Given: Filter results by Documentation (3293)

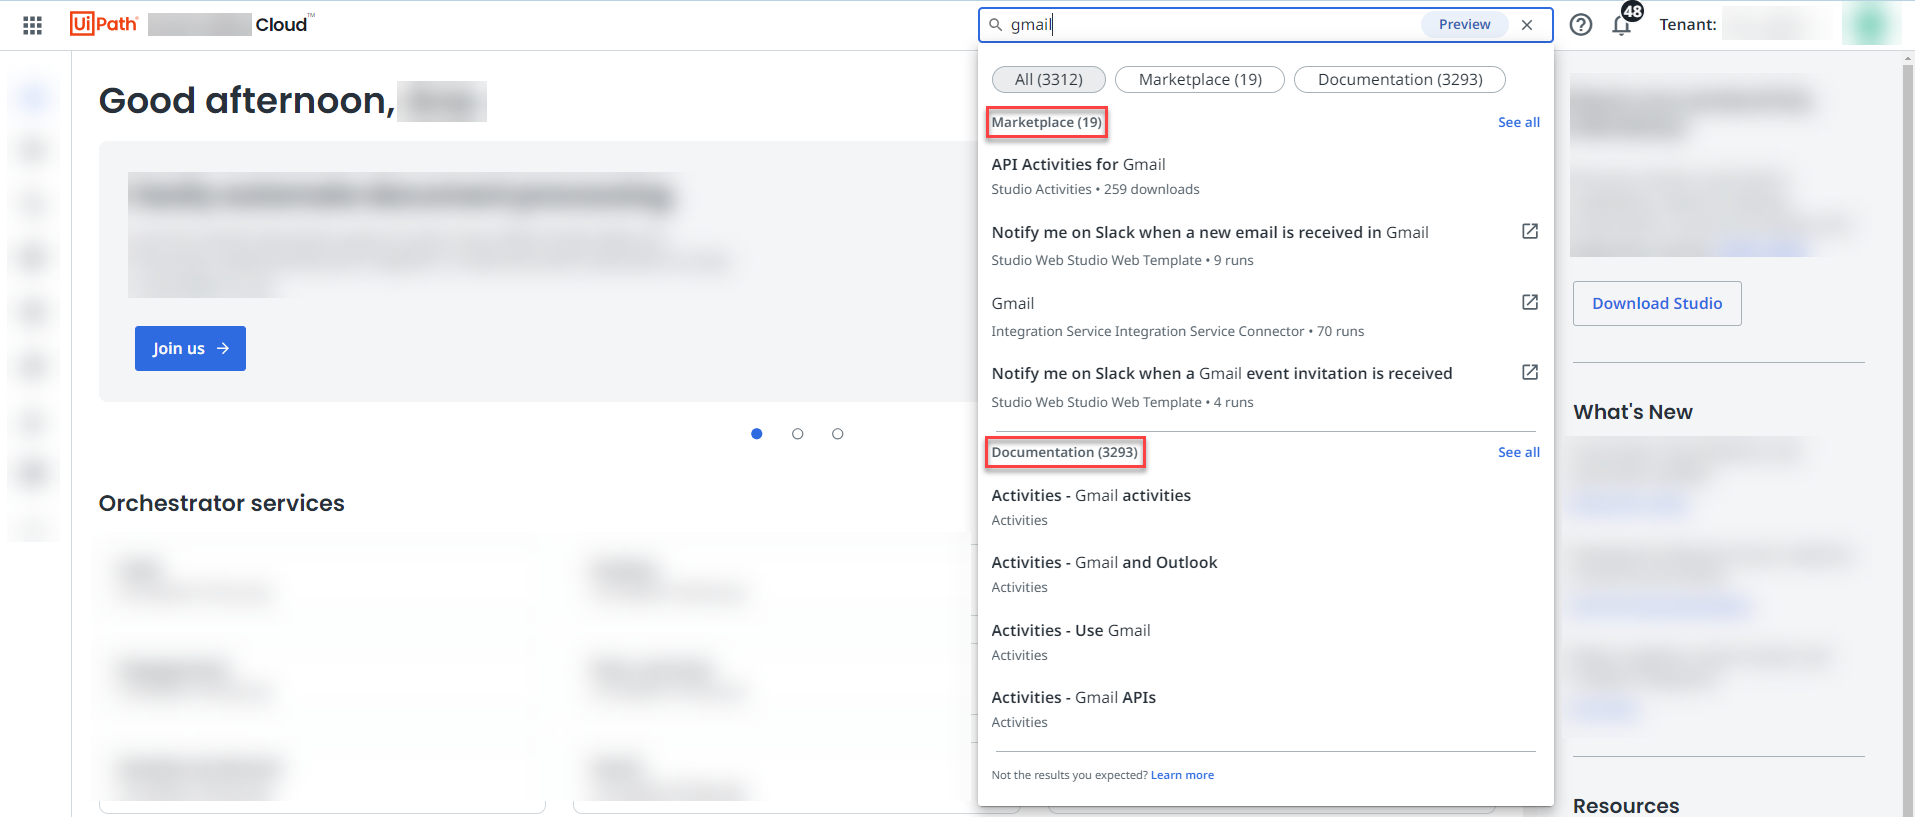Looking at the screenshot, I should pyautogui.click(x=1399, y=79).
